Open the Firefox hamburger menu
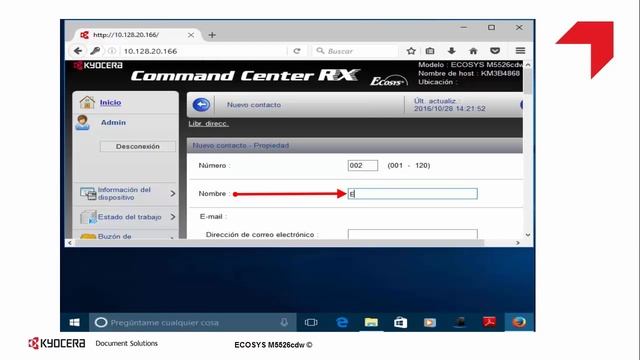 [520, 51]
